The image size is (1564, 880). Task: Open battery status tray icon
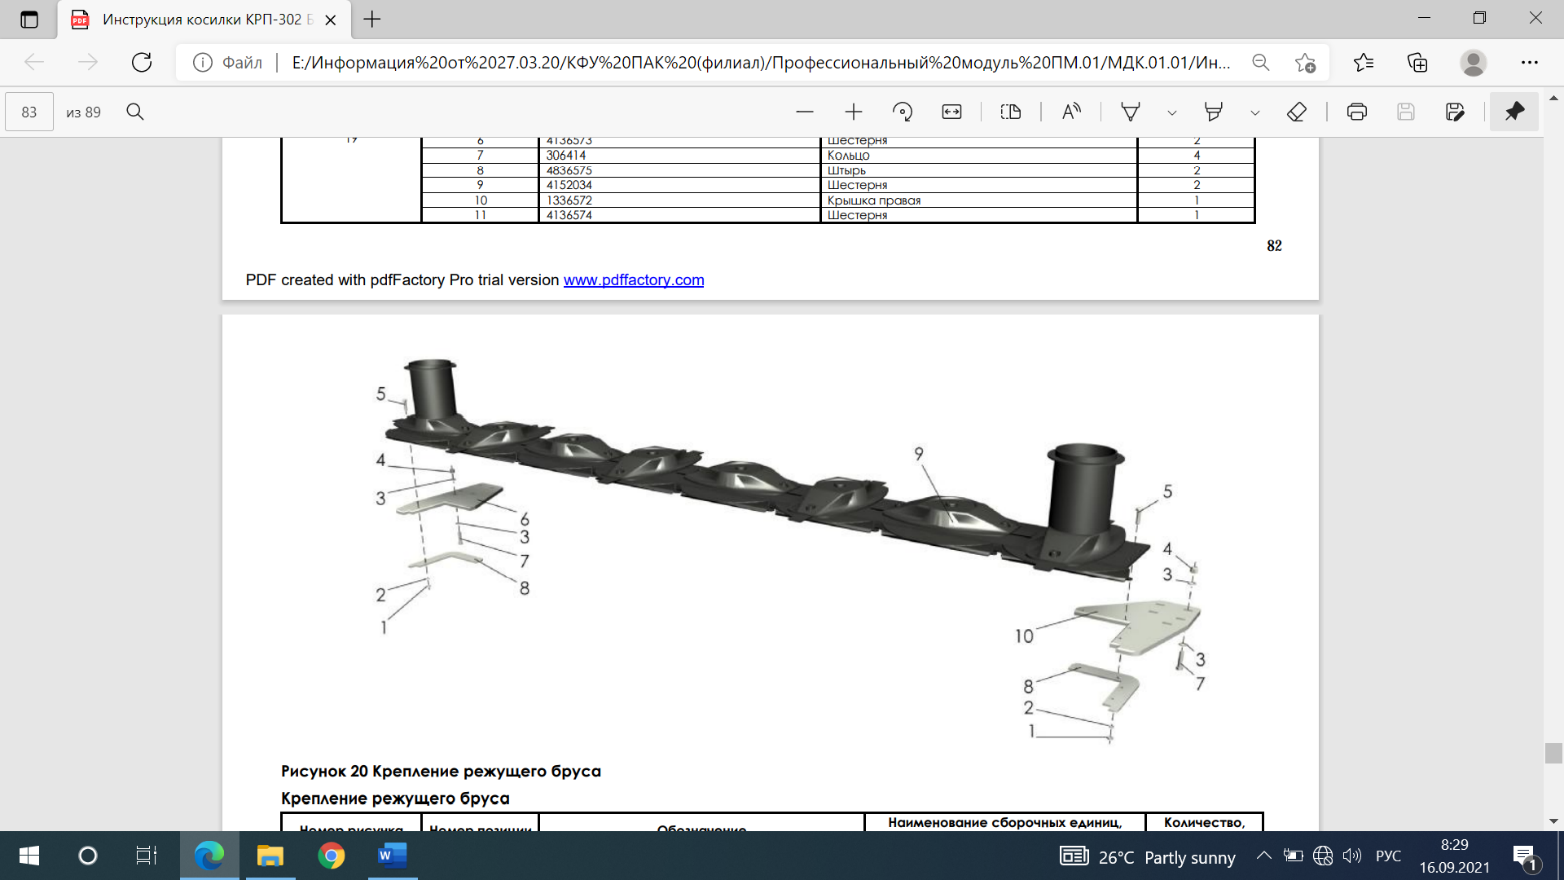[x=1293, y=856]
